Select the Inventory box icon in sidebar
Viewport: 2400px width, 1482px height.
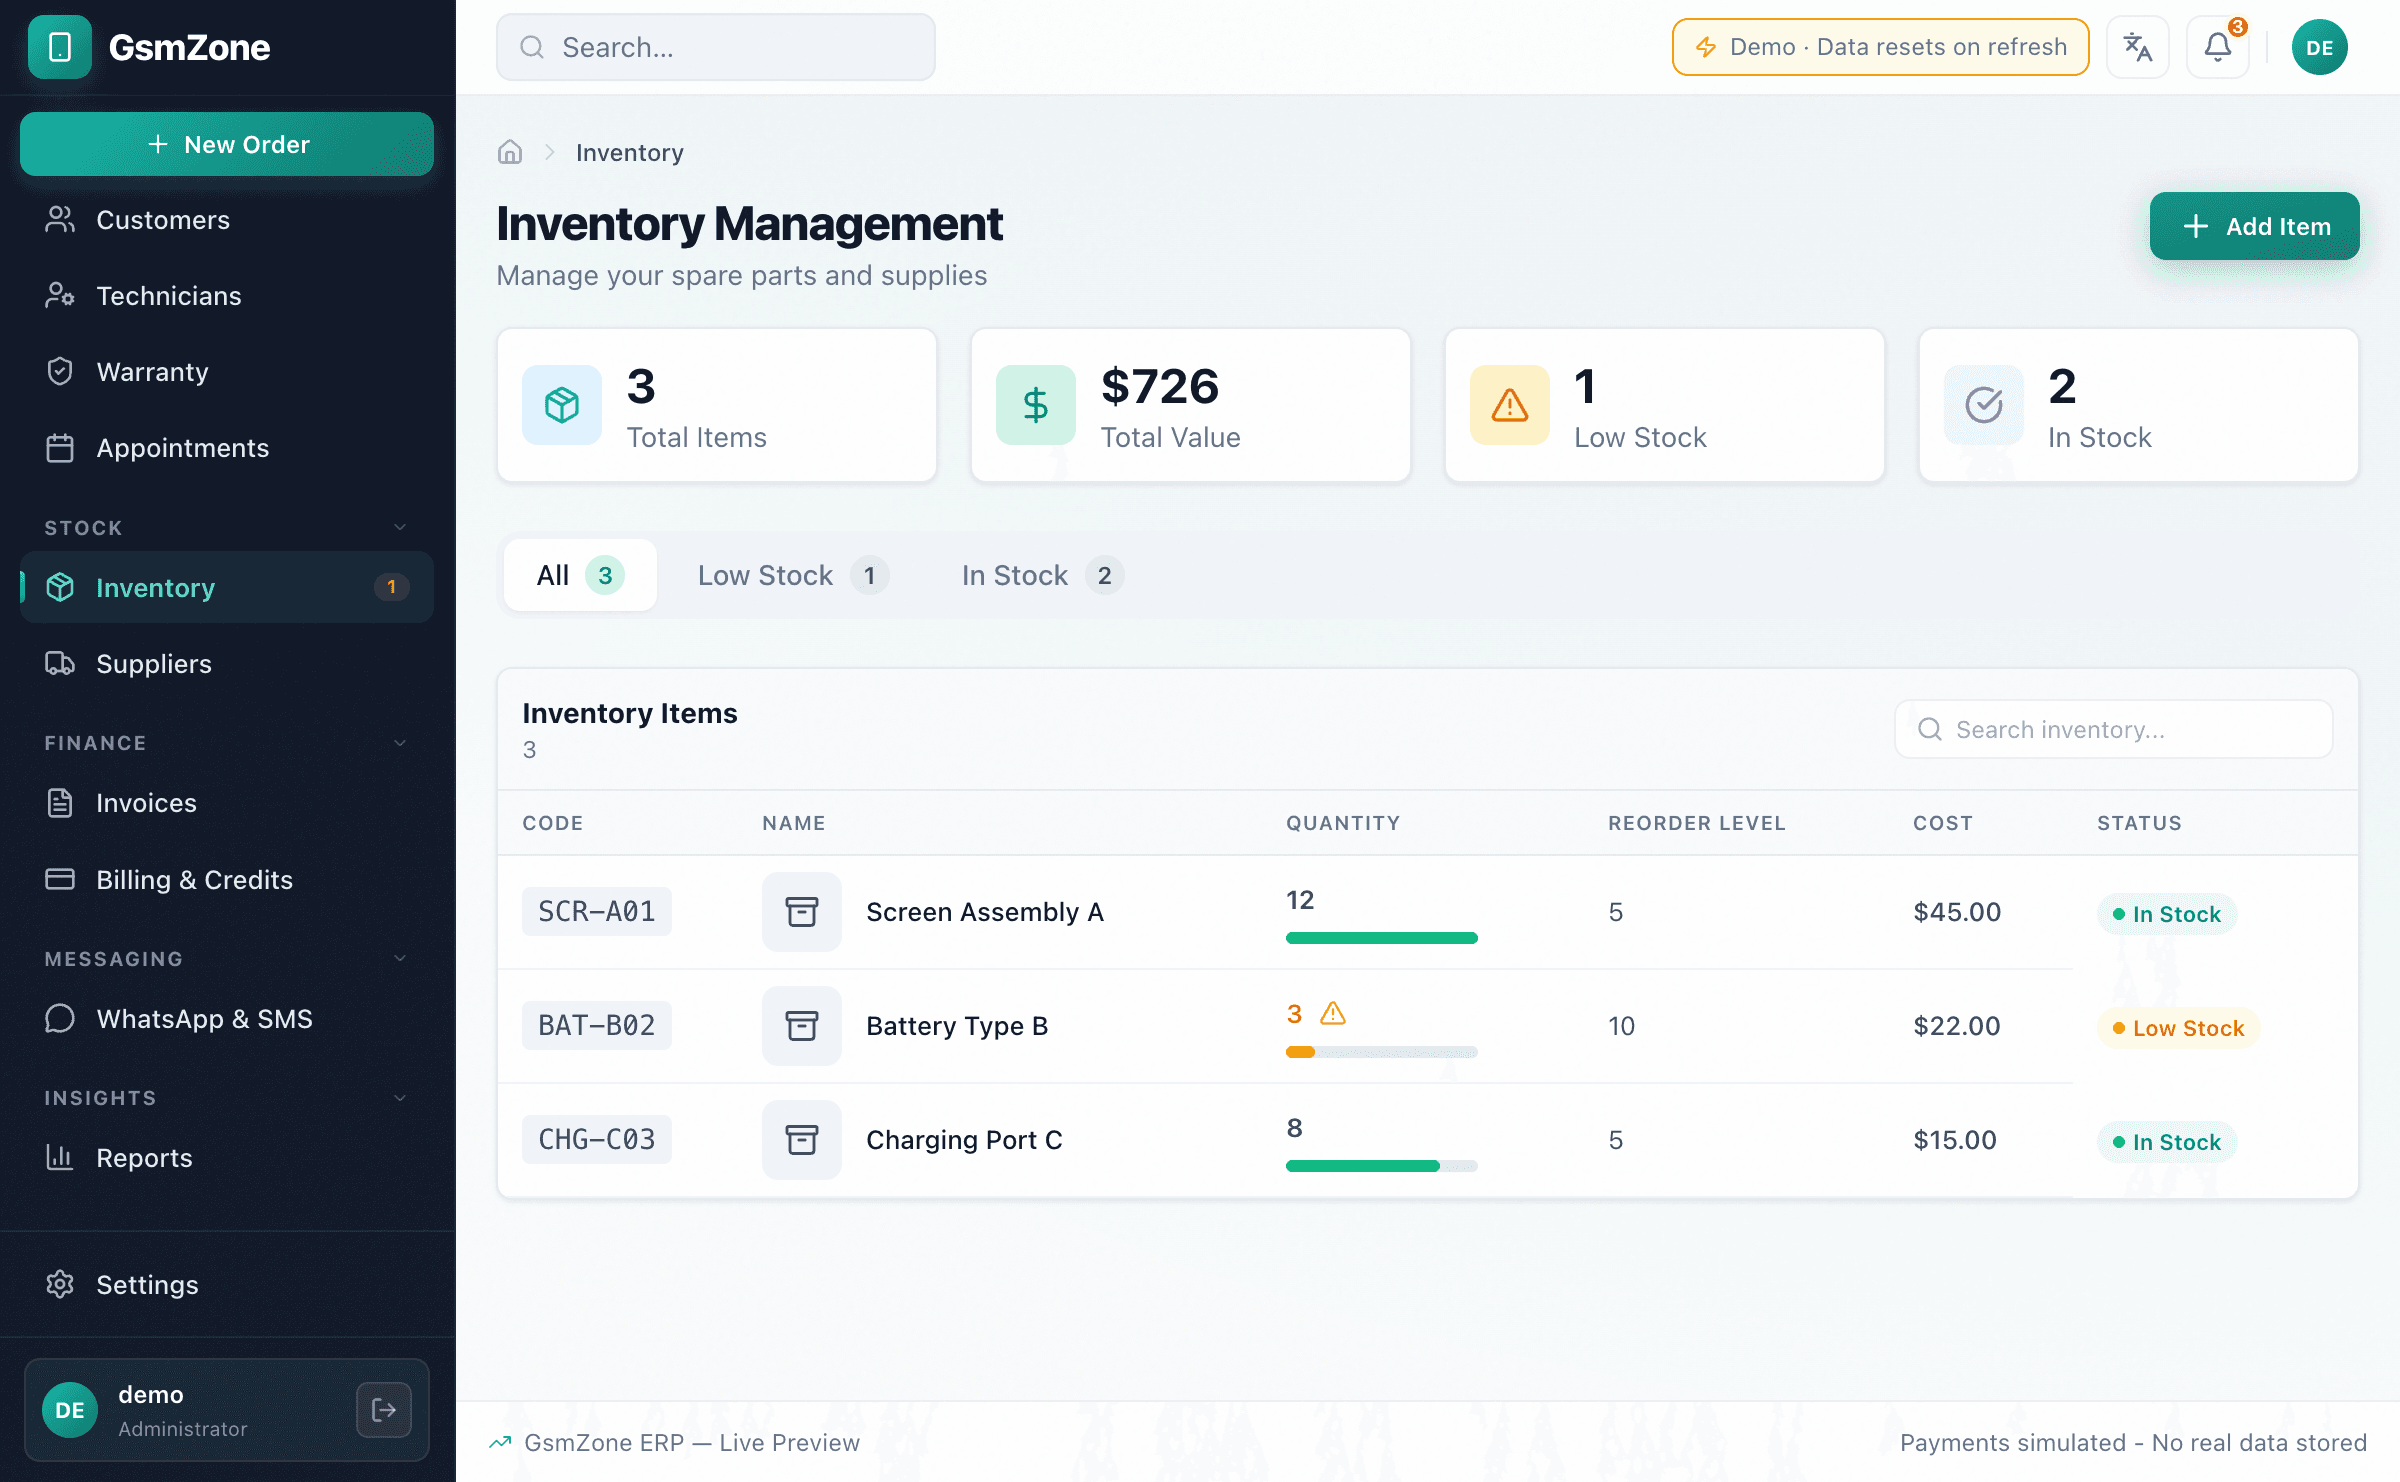(60, 587)
